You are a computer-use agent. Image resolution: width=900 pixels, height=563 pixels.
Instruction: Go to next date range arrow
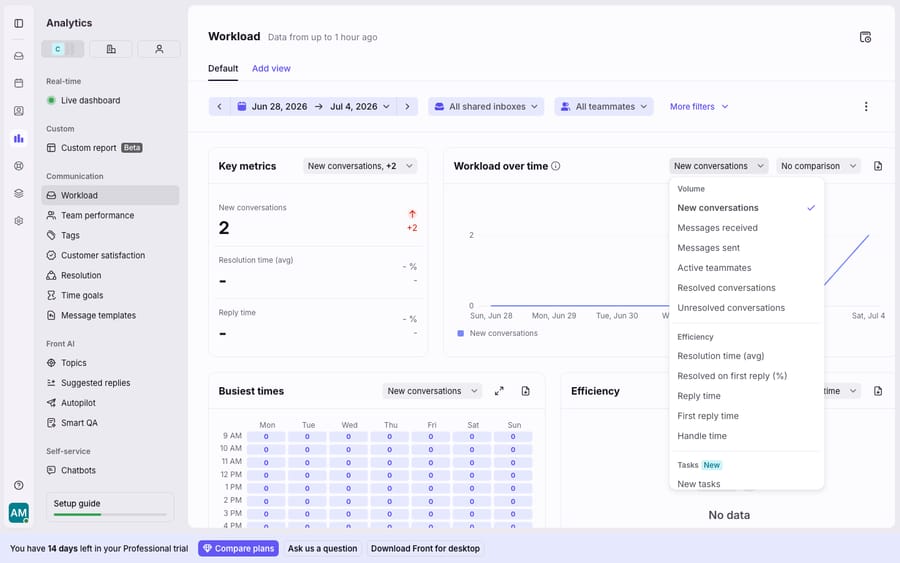point(408,107)
